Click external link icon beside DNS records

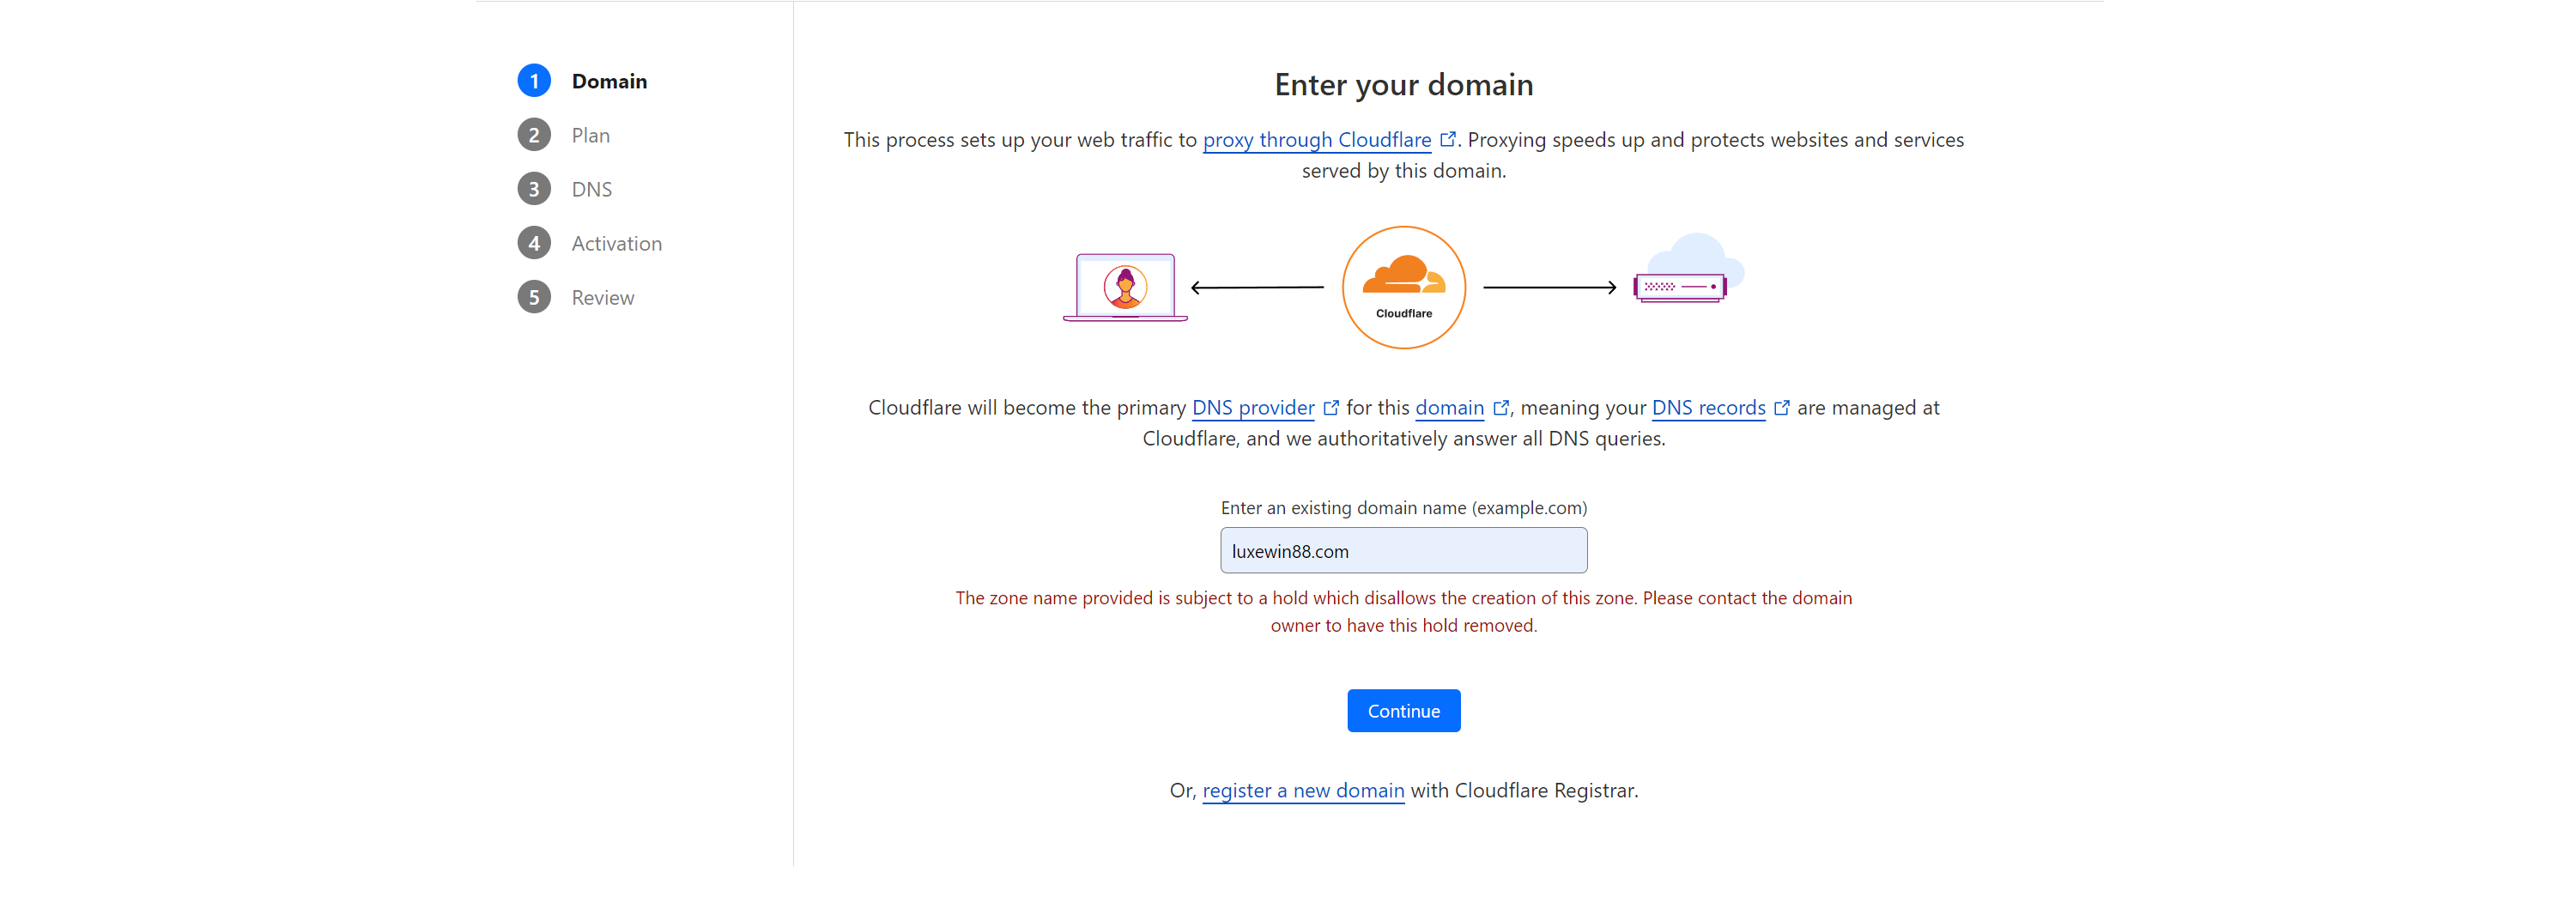point(1781,408)
